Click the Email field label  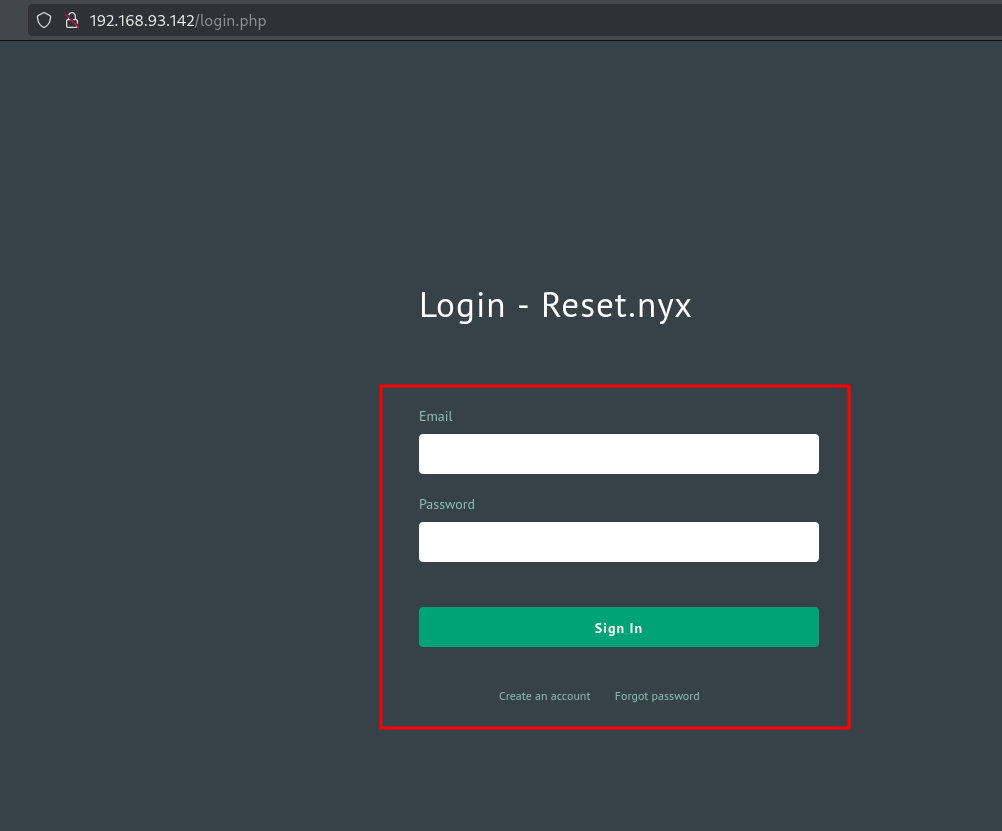(x=436, y=416)
